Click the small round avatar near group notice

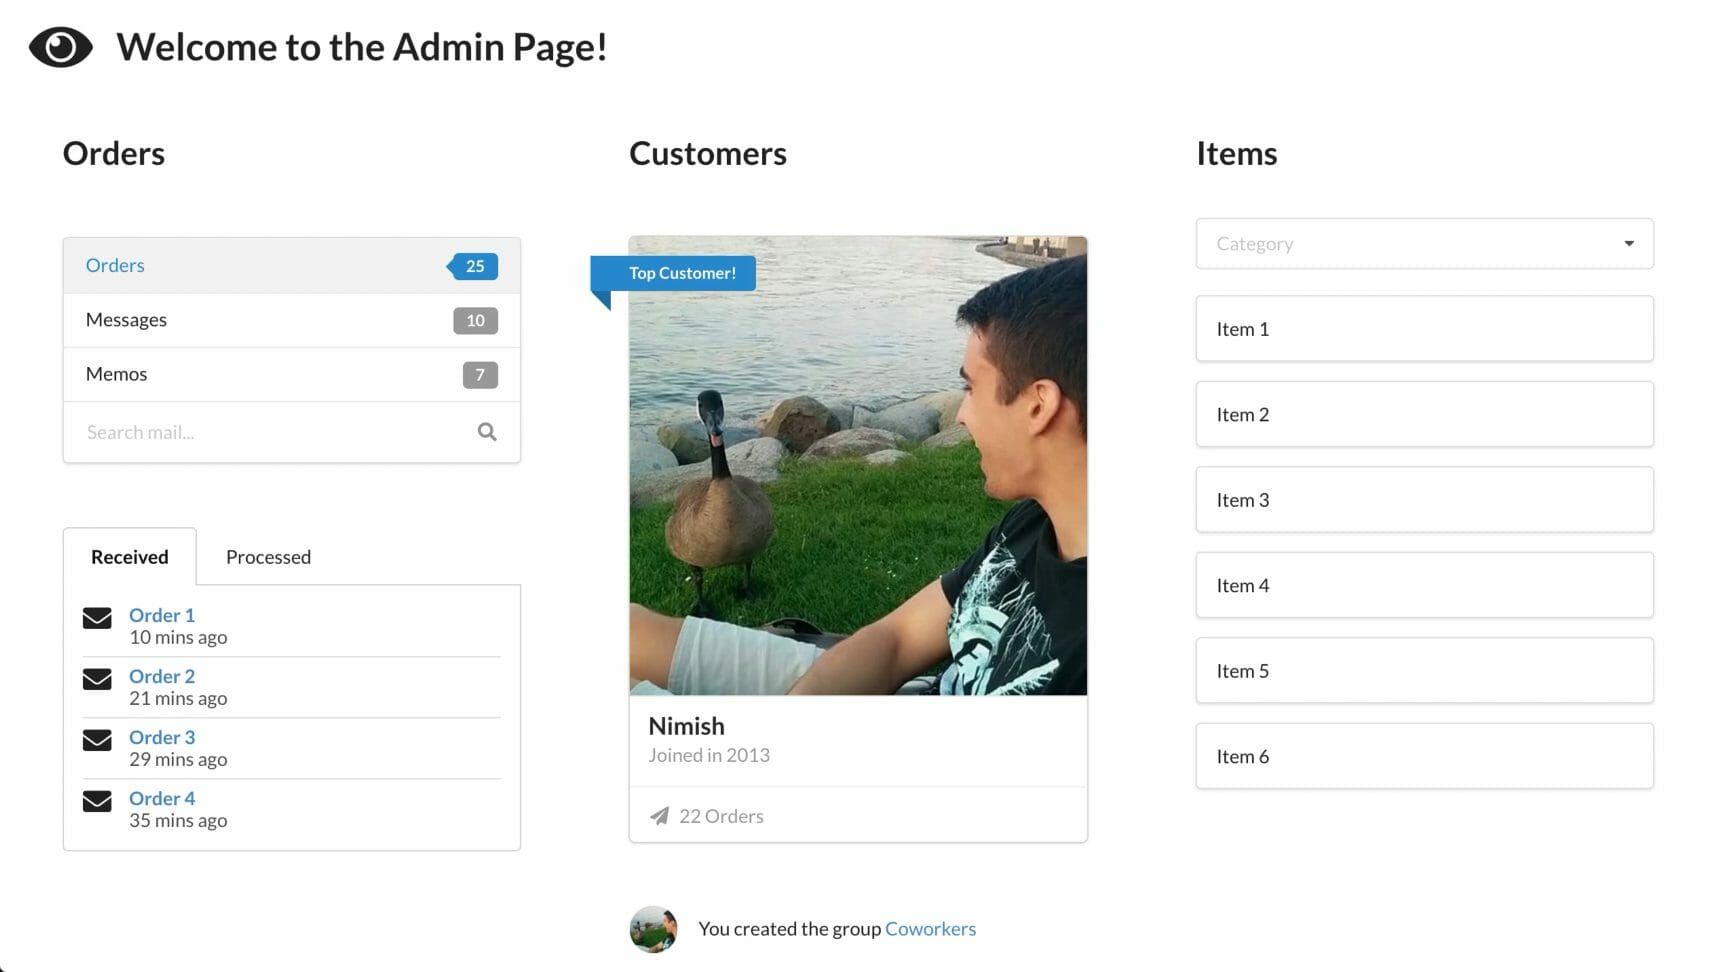[653, 929]
